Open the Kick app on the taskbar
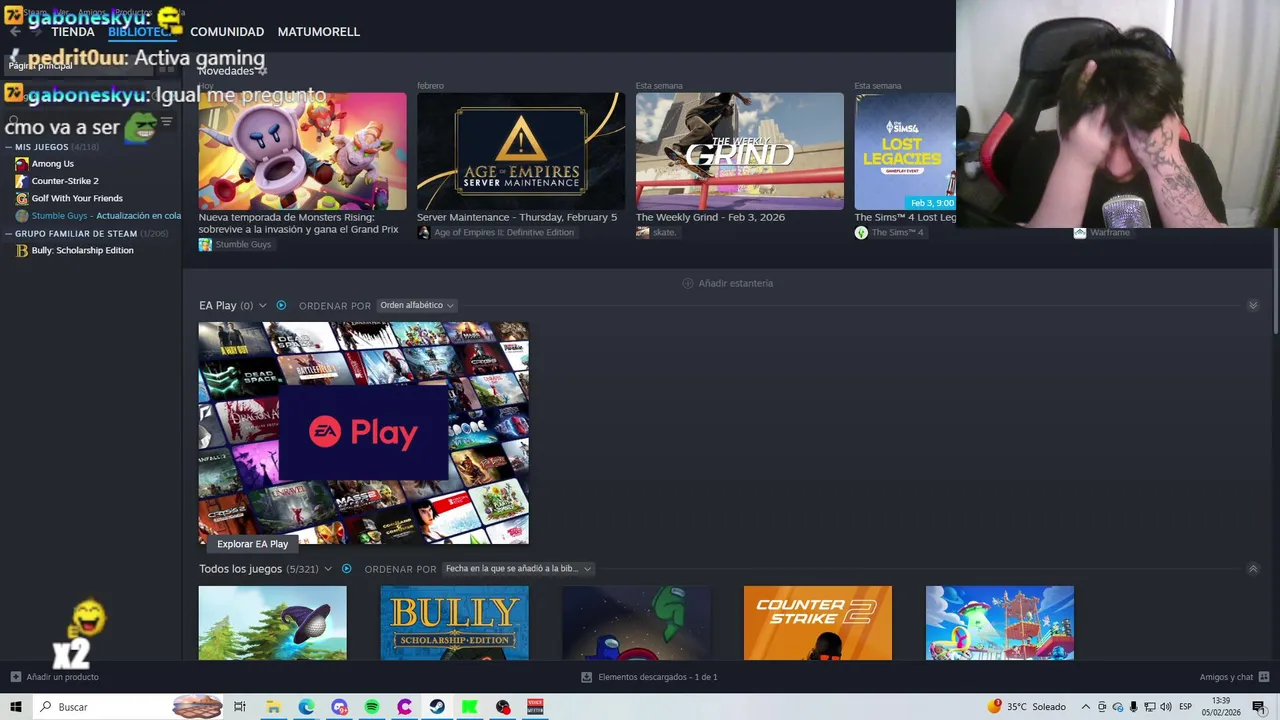Viewport: 1280px width, 720px height. pyautogui.click(x=470, y=707)
